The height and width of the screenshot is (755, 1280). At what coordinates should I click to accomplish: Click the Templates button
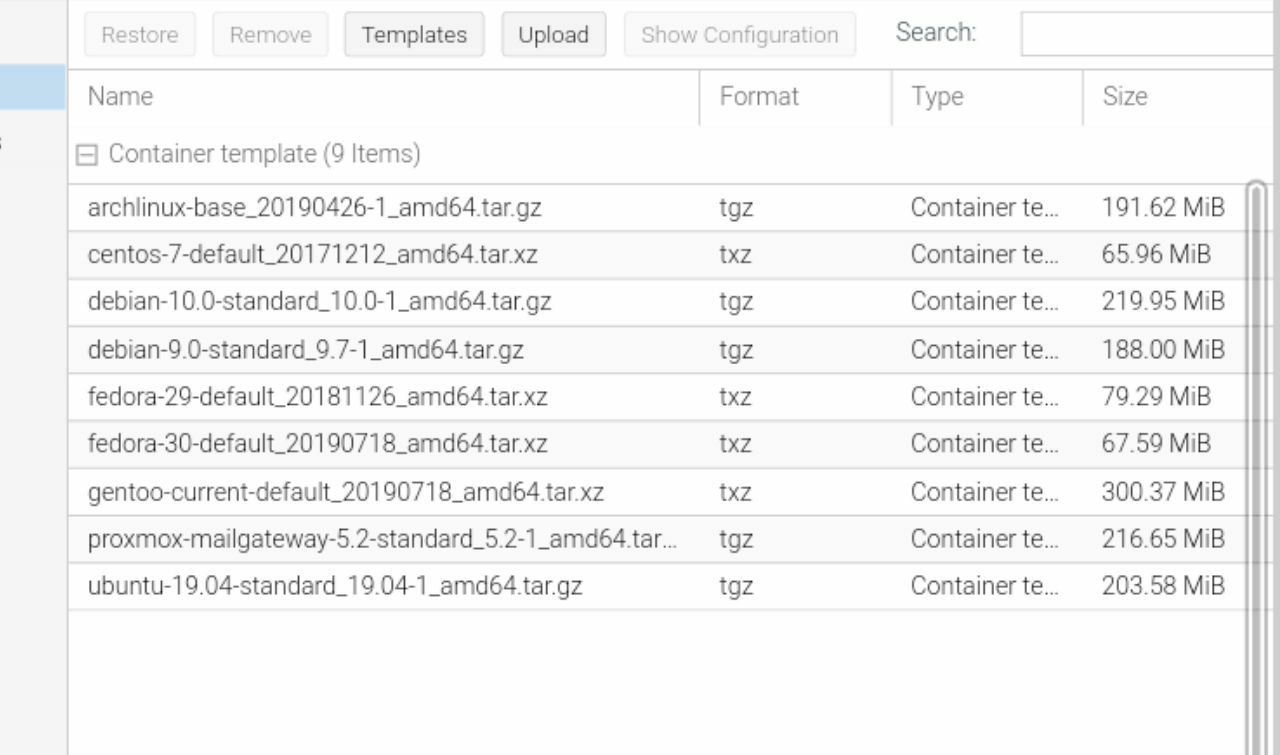coord(414,35)
